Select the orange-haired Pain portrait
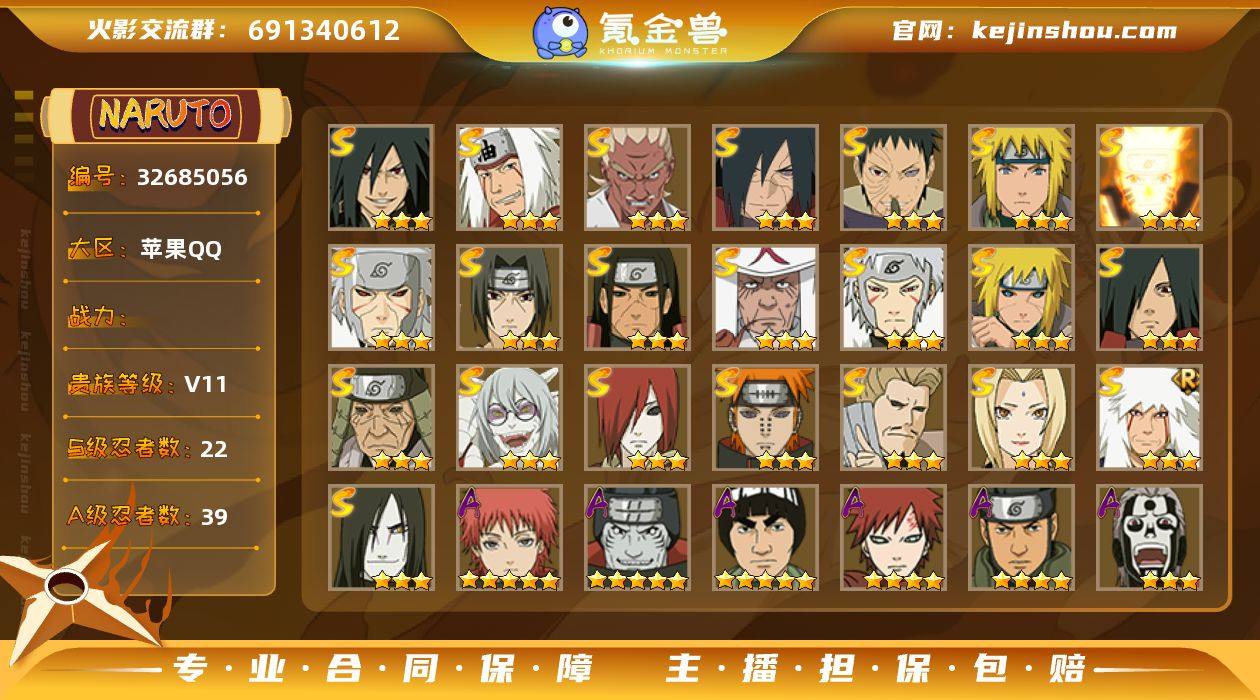The height and width of the screenshot is (700, 1260). 766,418
